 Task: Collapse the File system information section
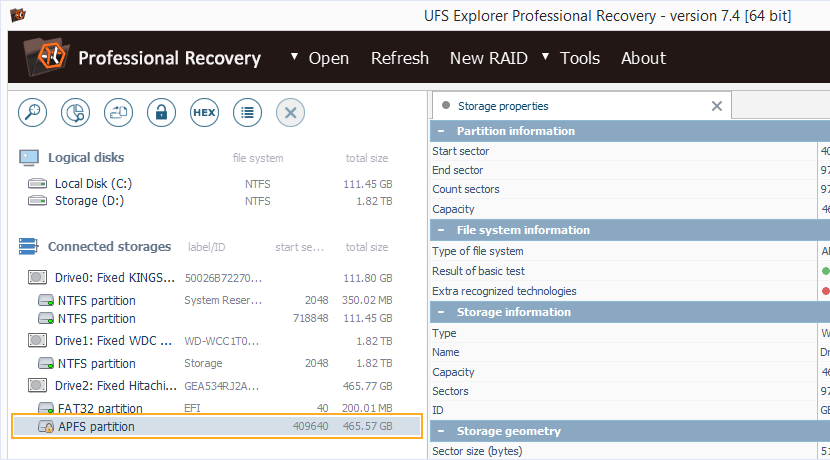point(441,230)
